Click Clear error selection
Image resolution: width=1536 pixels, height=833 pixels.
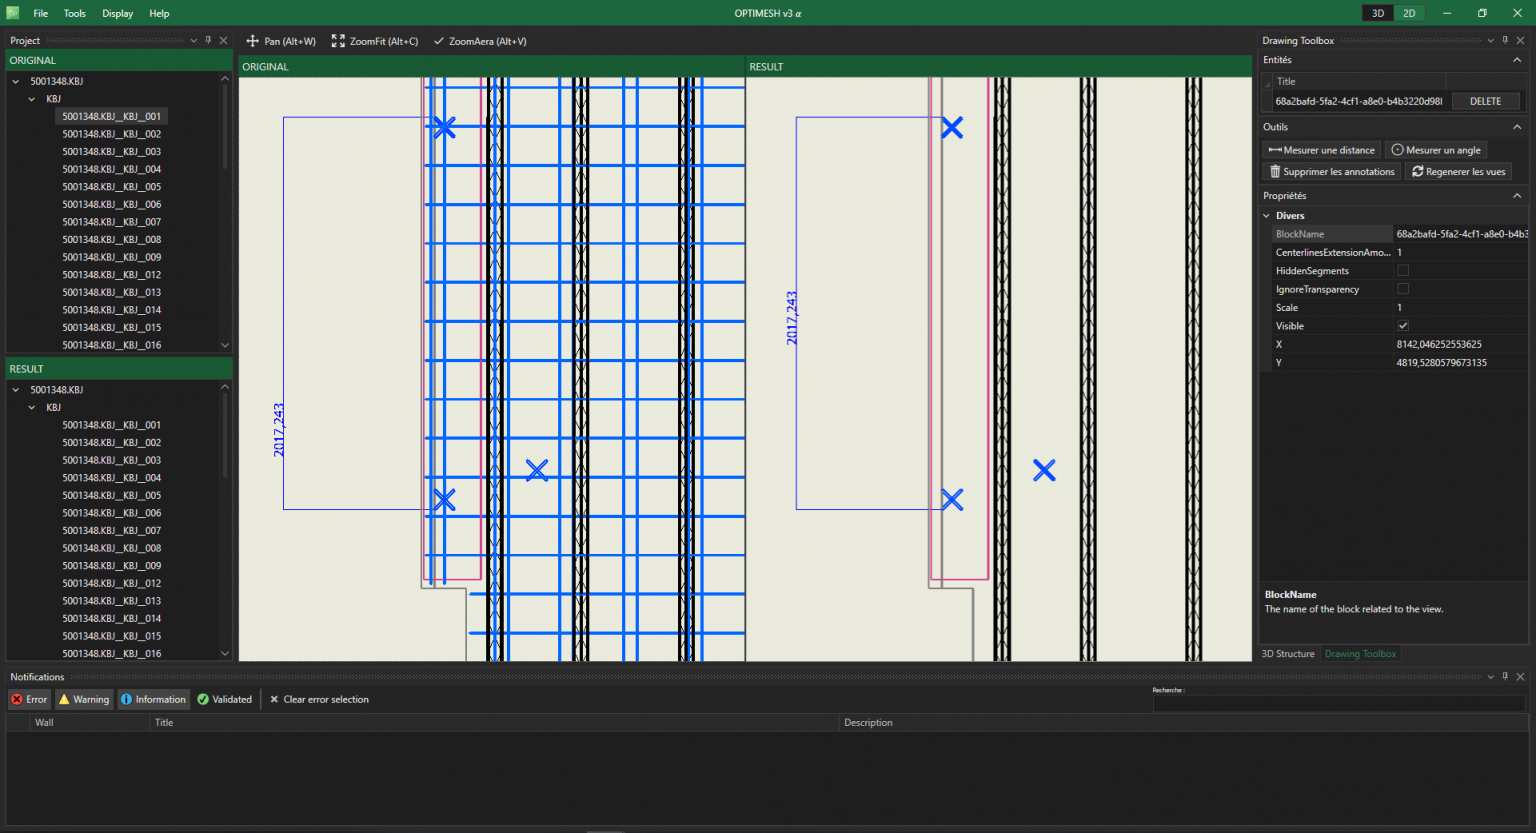click(319, 699)
